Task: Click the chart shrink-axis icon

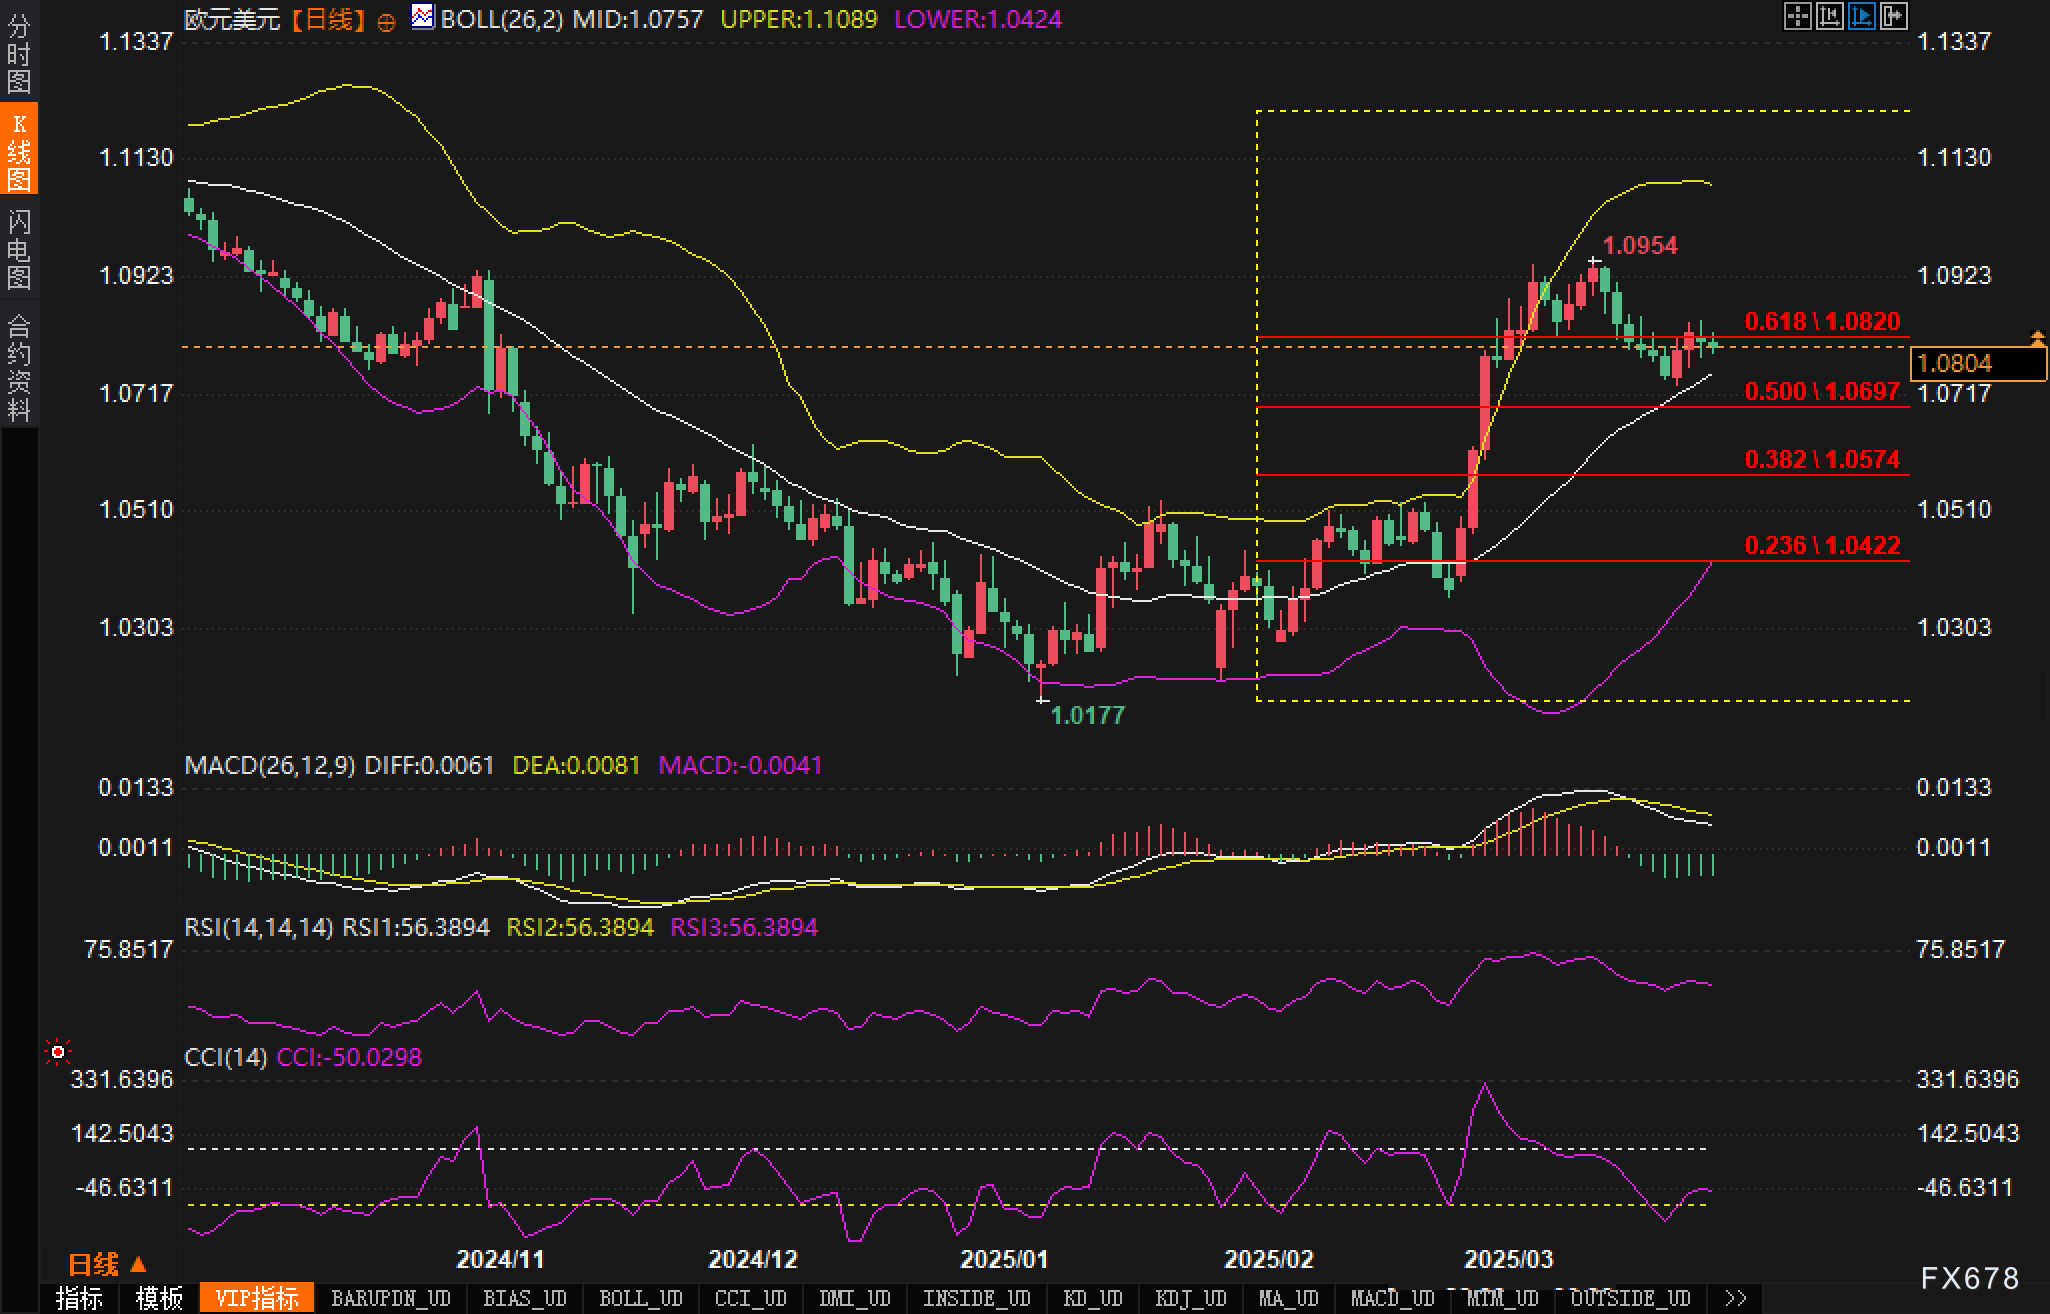Action: click(1829, 16)
